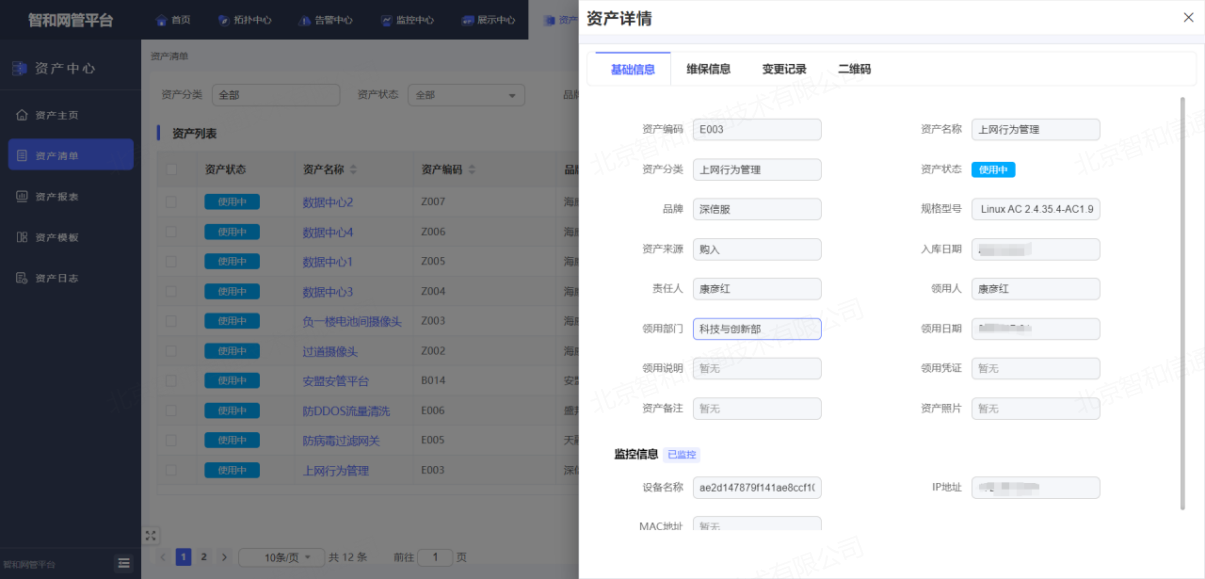Click the 资产清单 list icon in sidebar
Image resolution: width=1205 pixels, height=579 pixels.
point(22,155)
